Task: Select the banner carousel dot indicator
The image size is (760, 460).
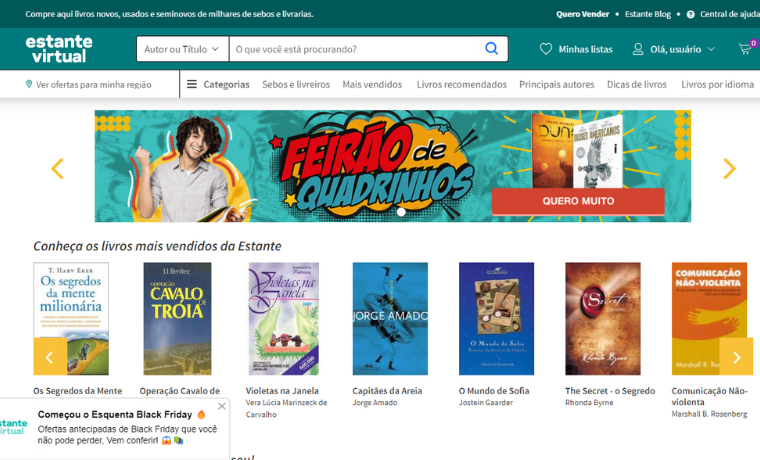Action: point(401,211)
